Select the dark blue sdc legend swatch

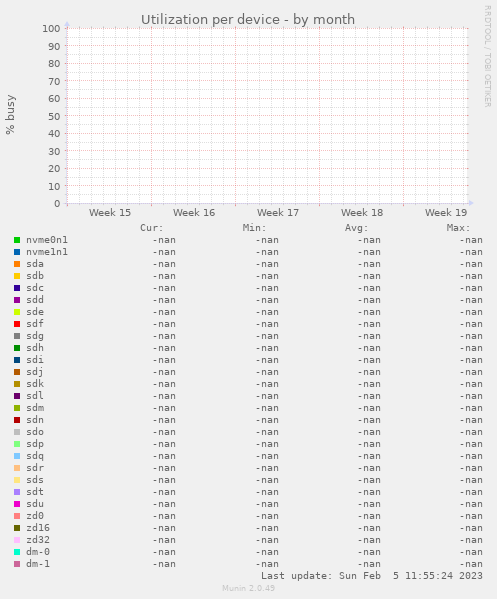[x=17, y=288]
